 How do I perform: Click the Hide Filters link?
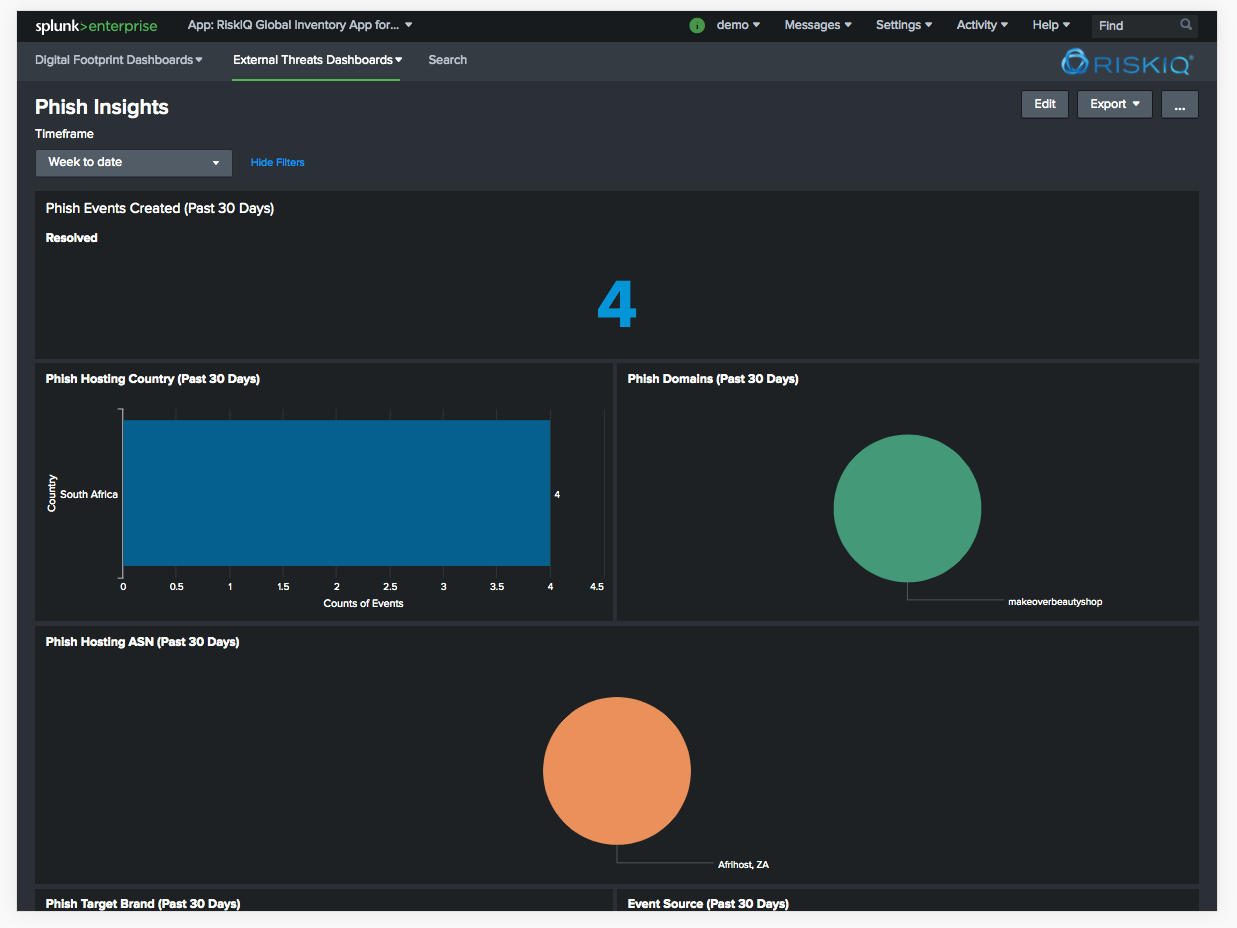pos(278,162)
